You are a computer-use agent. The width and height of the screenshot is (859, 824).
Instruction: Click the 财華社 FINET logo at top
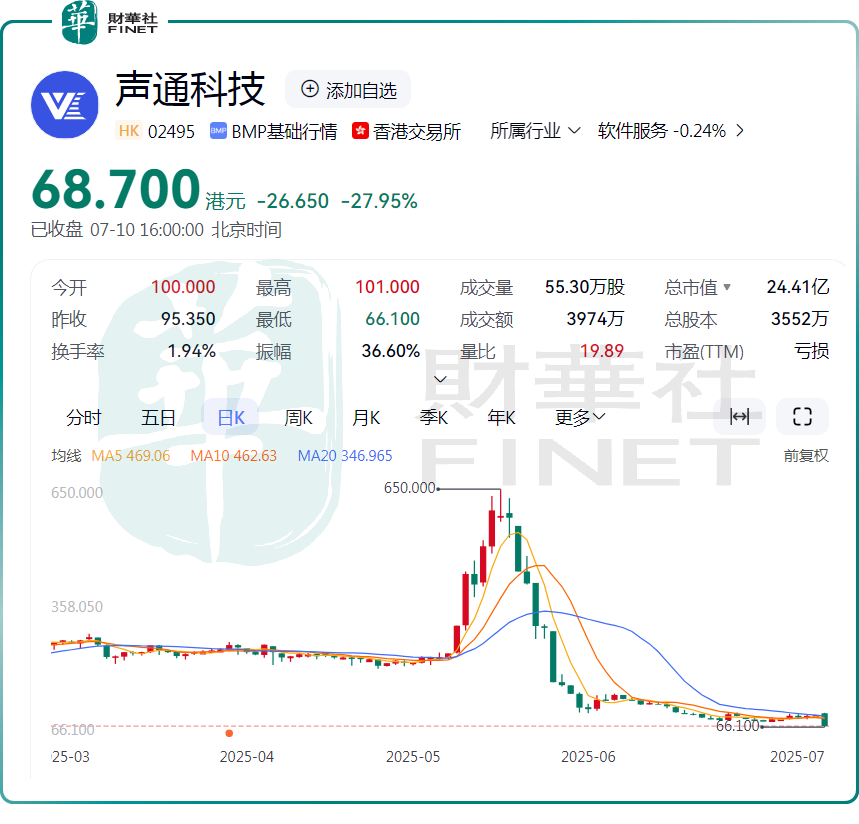tap(110, 22)
